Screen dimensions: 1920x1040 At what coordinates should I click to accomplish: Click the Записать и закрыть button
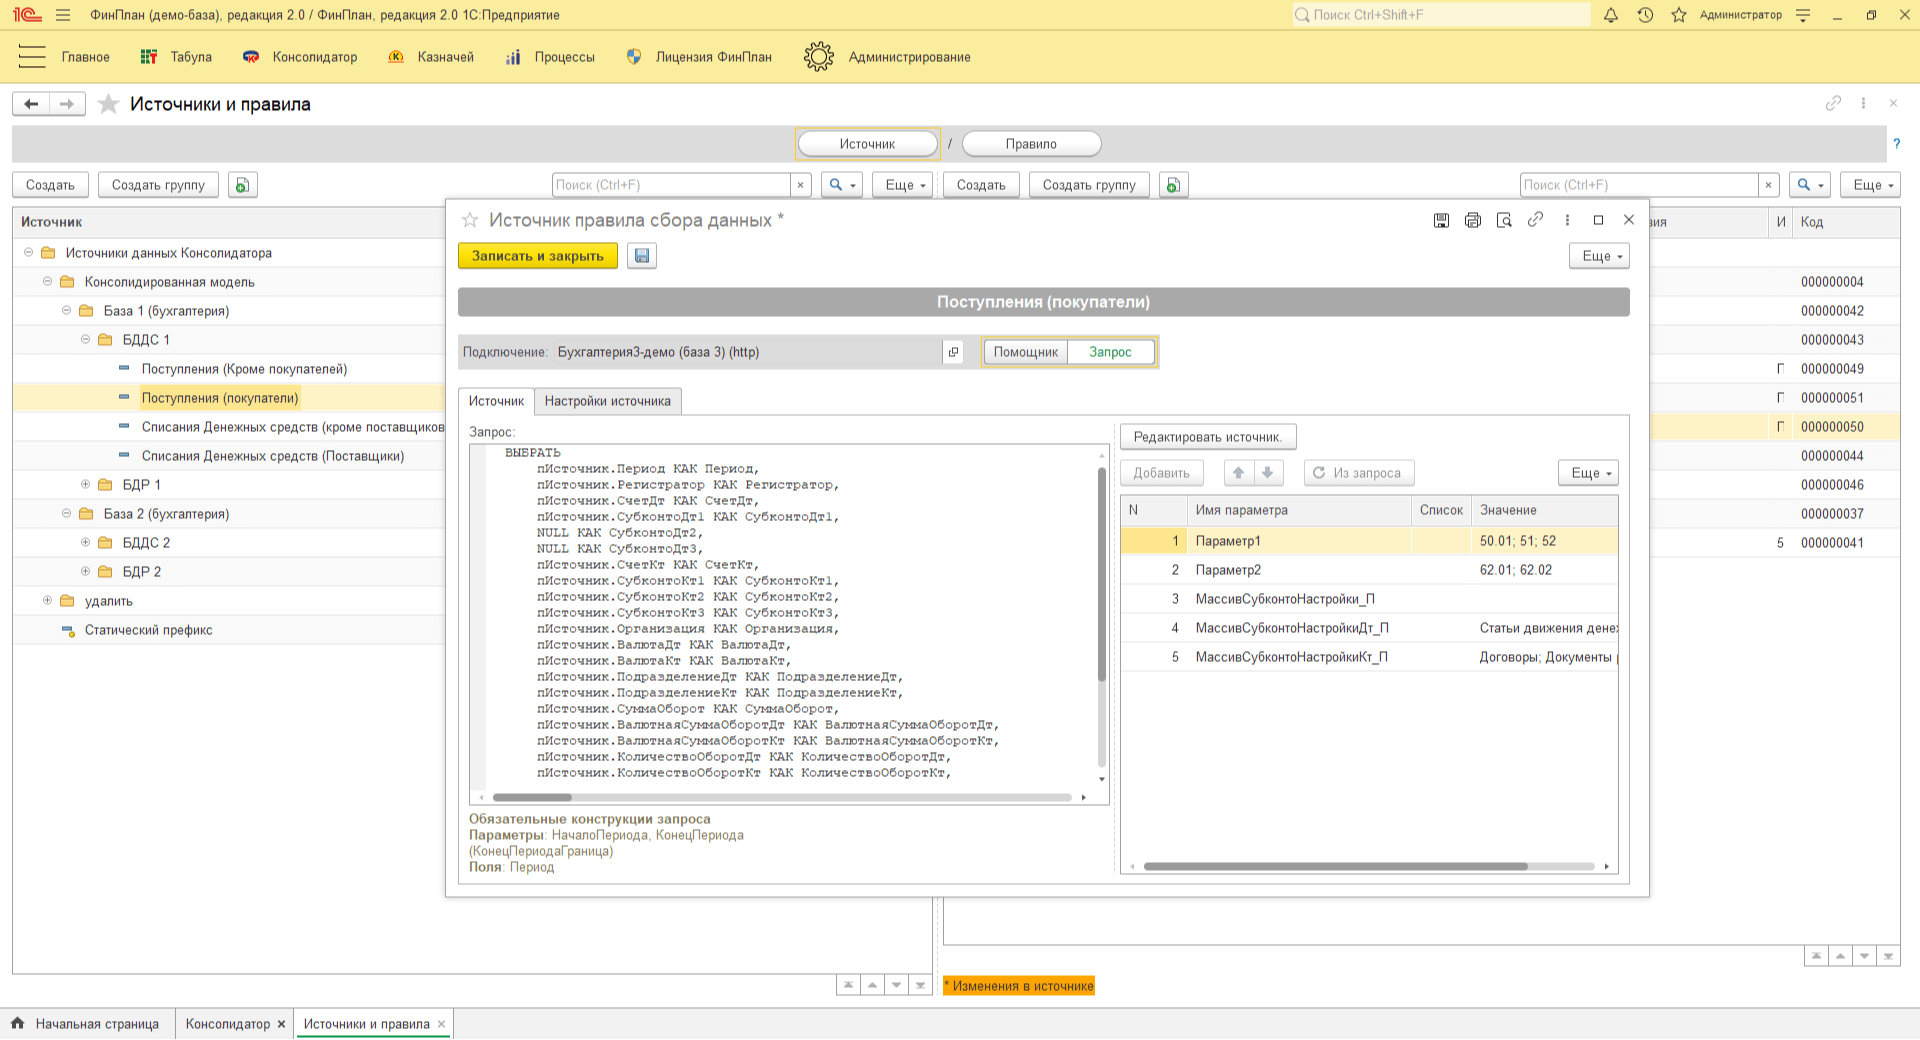[x=538, y=256]
